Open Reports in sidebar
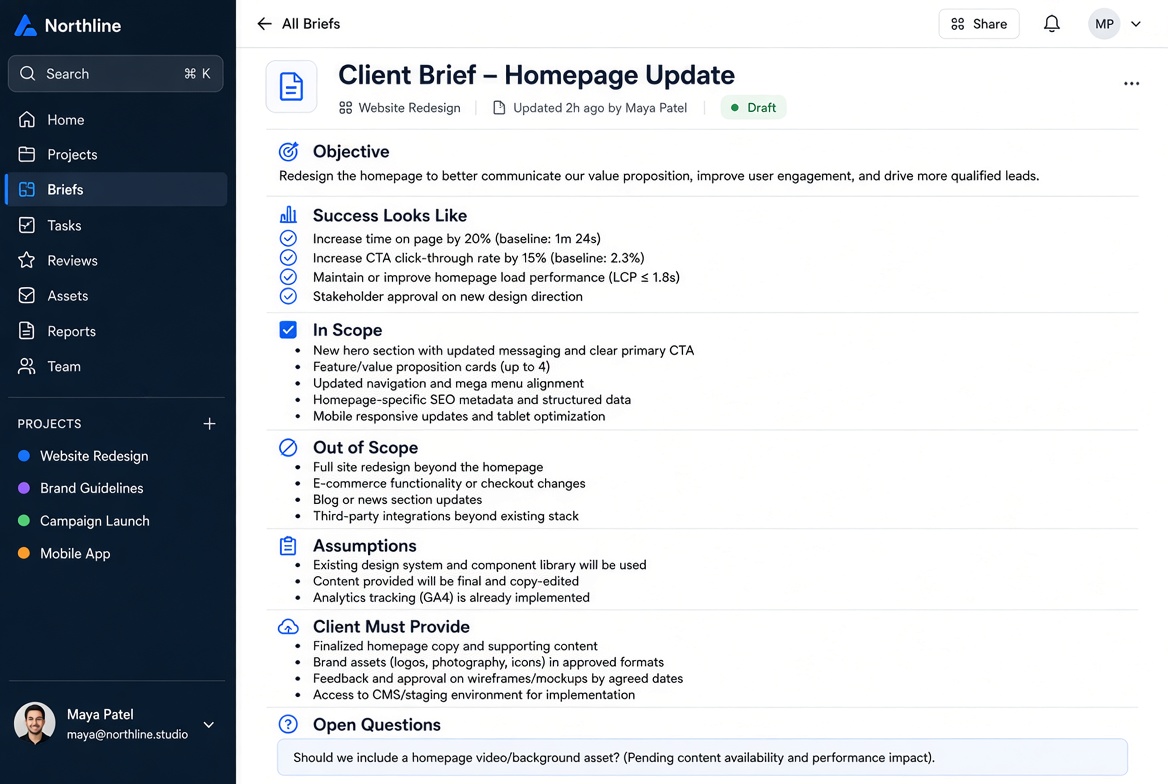This screenshot has width=1168, height=784. click(x=116, y=331)
